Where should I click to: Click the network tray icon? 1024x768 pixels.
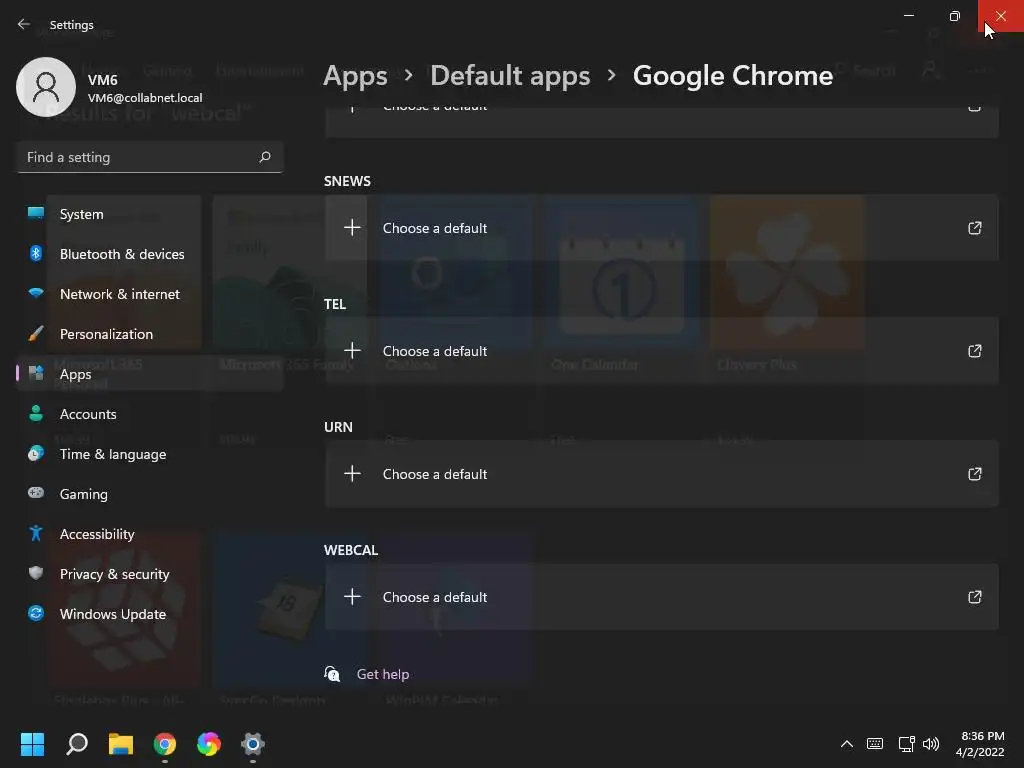(906, 744)
